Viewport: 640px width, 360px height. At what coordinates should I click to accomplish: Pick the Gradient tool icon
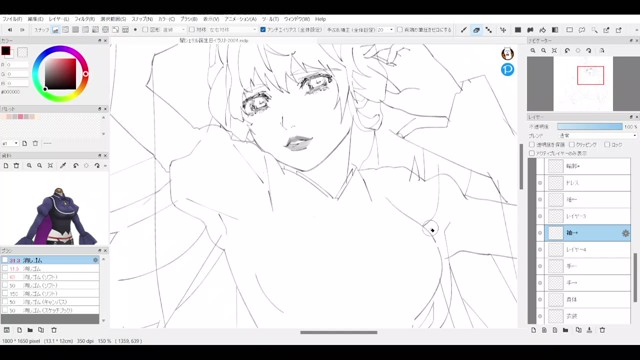click(x=555, y=30)
